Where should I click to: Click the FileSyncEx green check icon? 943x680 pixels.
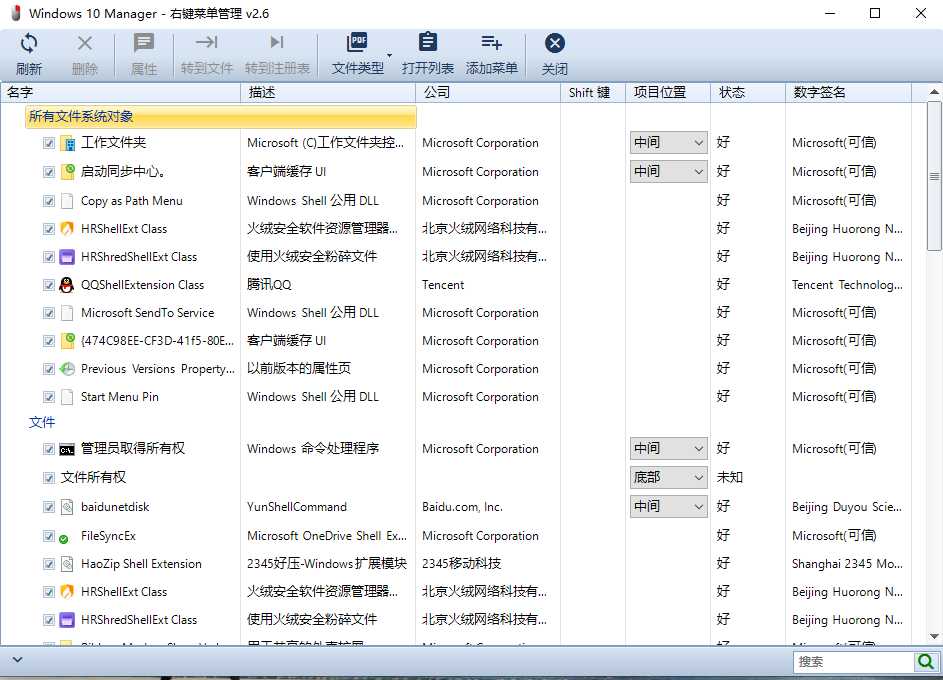pyautogui.click(x=64, y=539)
